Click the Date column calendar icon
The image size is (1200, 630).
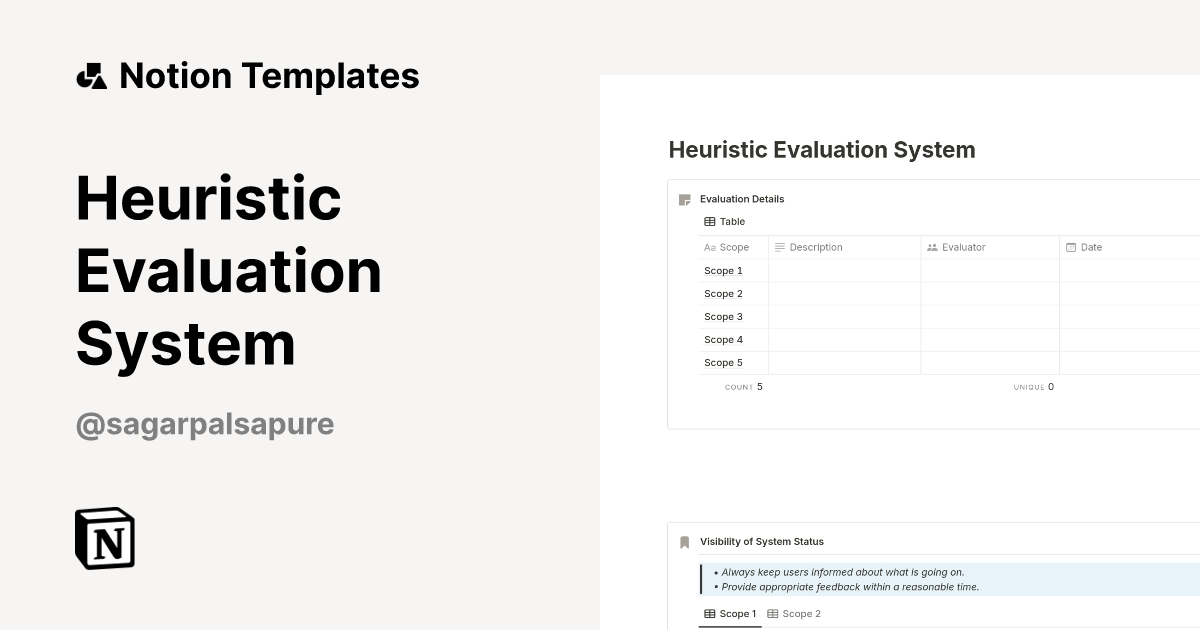point(1071,247)
